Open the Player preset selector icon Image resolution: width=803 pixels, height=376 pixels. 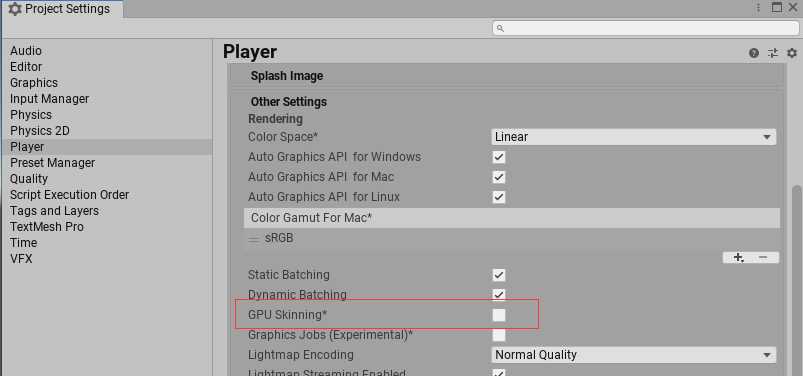[x=773, y=53]
